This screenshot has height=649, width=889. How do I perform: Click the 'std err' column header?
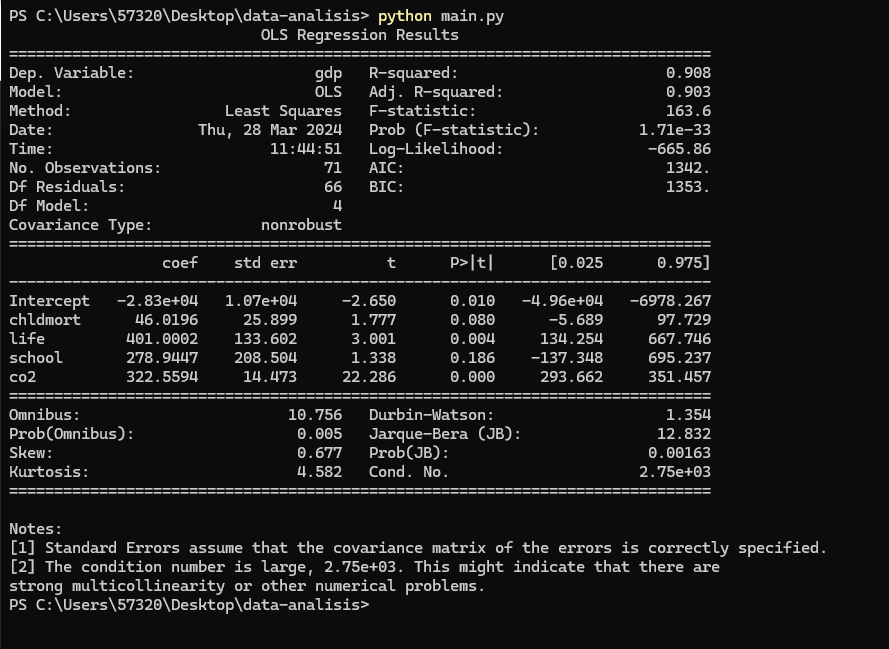(x=265, y=263)
